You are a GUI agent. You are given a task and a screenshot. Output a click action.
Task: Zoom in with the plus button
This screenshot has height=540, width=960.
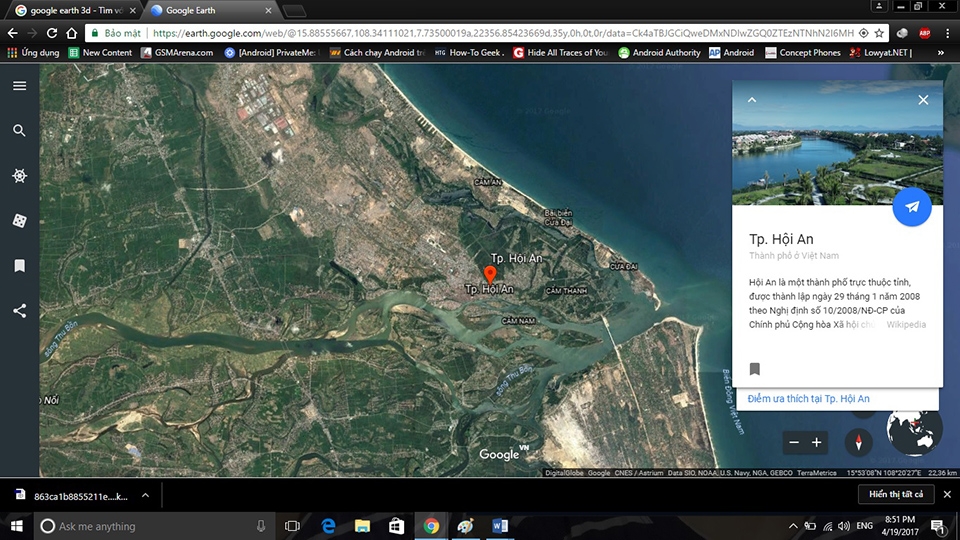[817, 442]
